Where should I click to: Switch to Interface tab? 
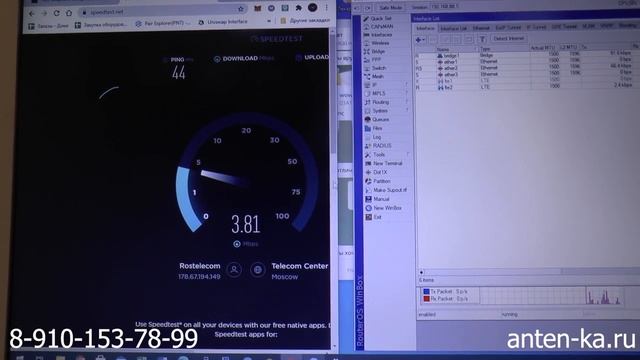tap(425, 28)
